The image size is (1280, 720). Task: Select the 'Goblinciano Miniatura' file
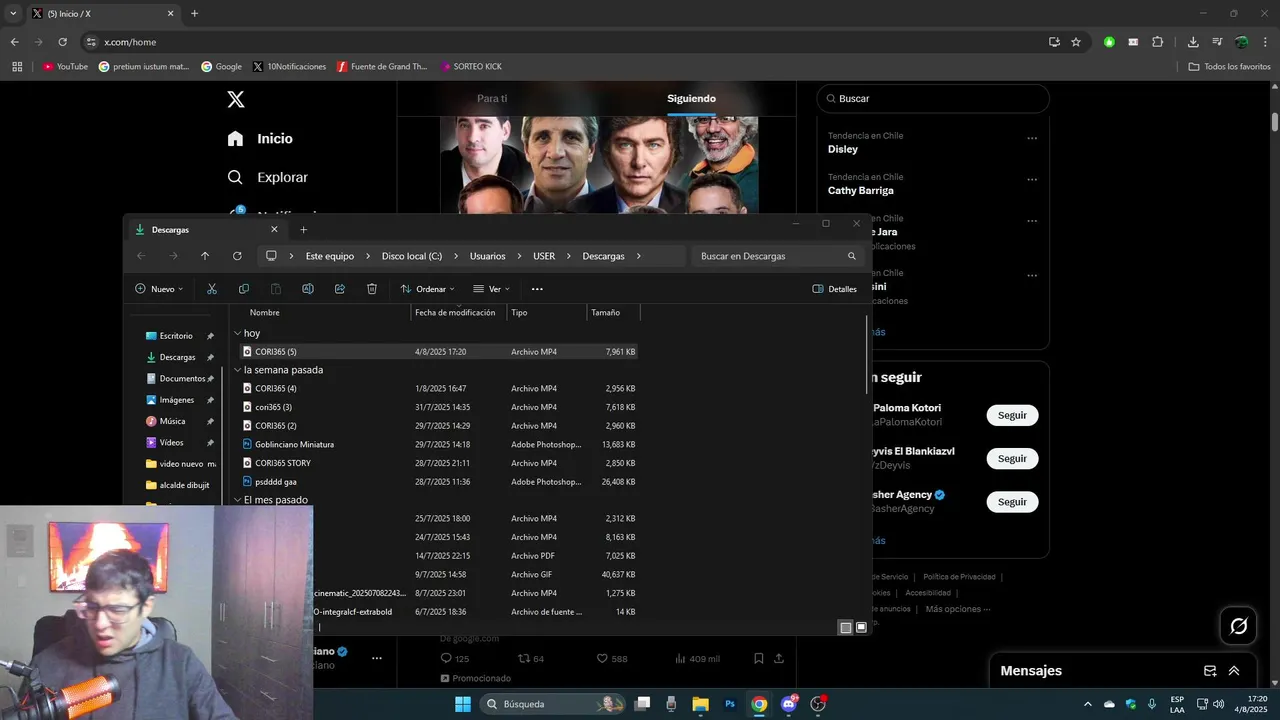pyautogui.click(x=294, y=444)
